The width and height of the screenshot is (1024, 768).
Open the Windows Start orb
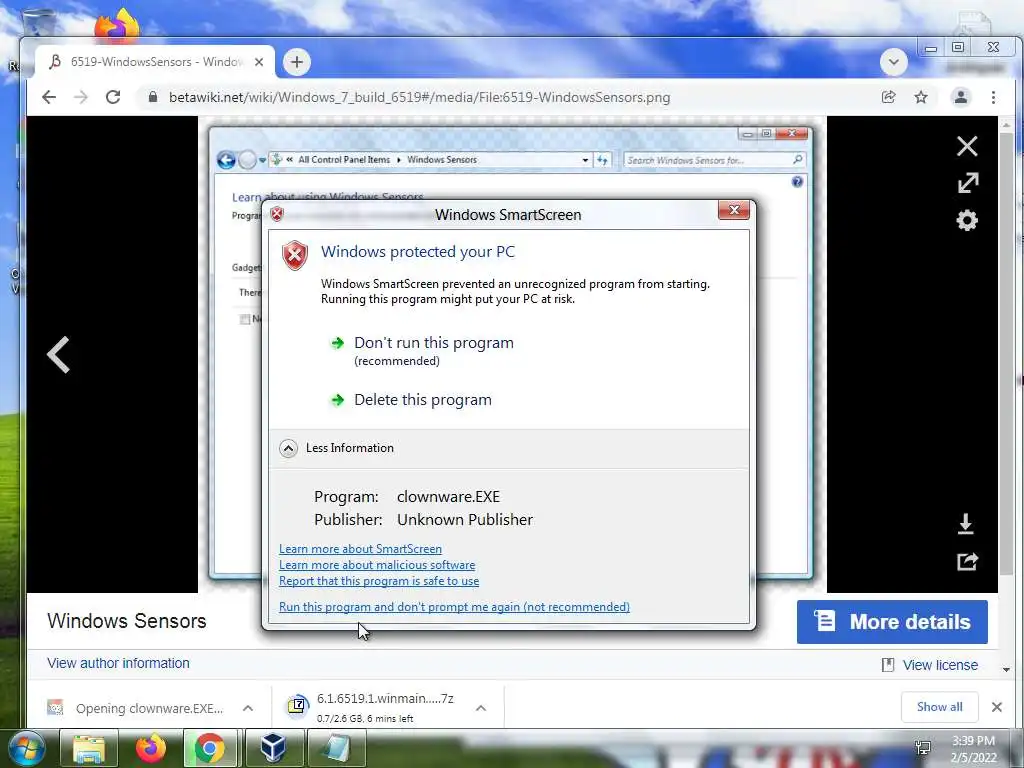pyautogui.click(x=27, y=749)
